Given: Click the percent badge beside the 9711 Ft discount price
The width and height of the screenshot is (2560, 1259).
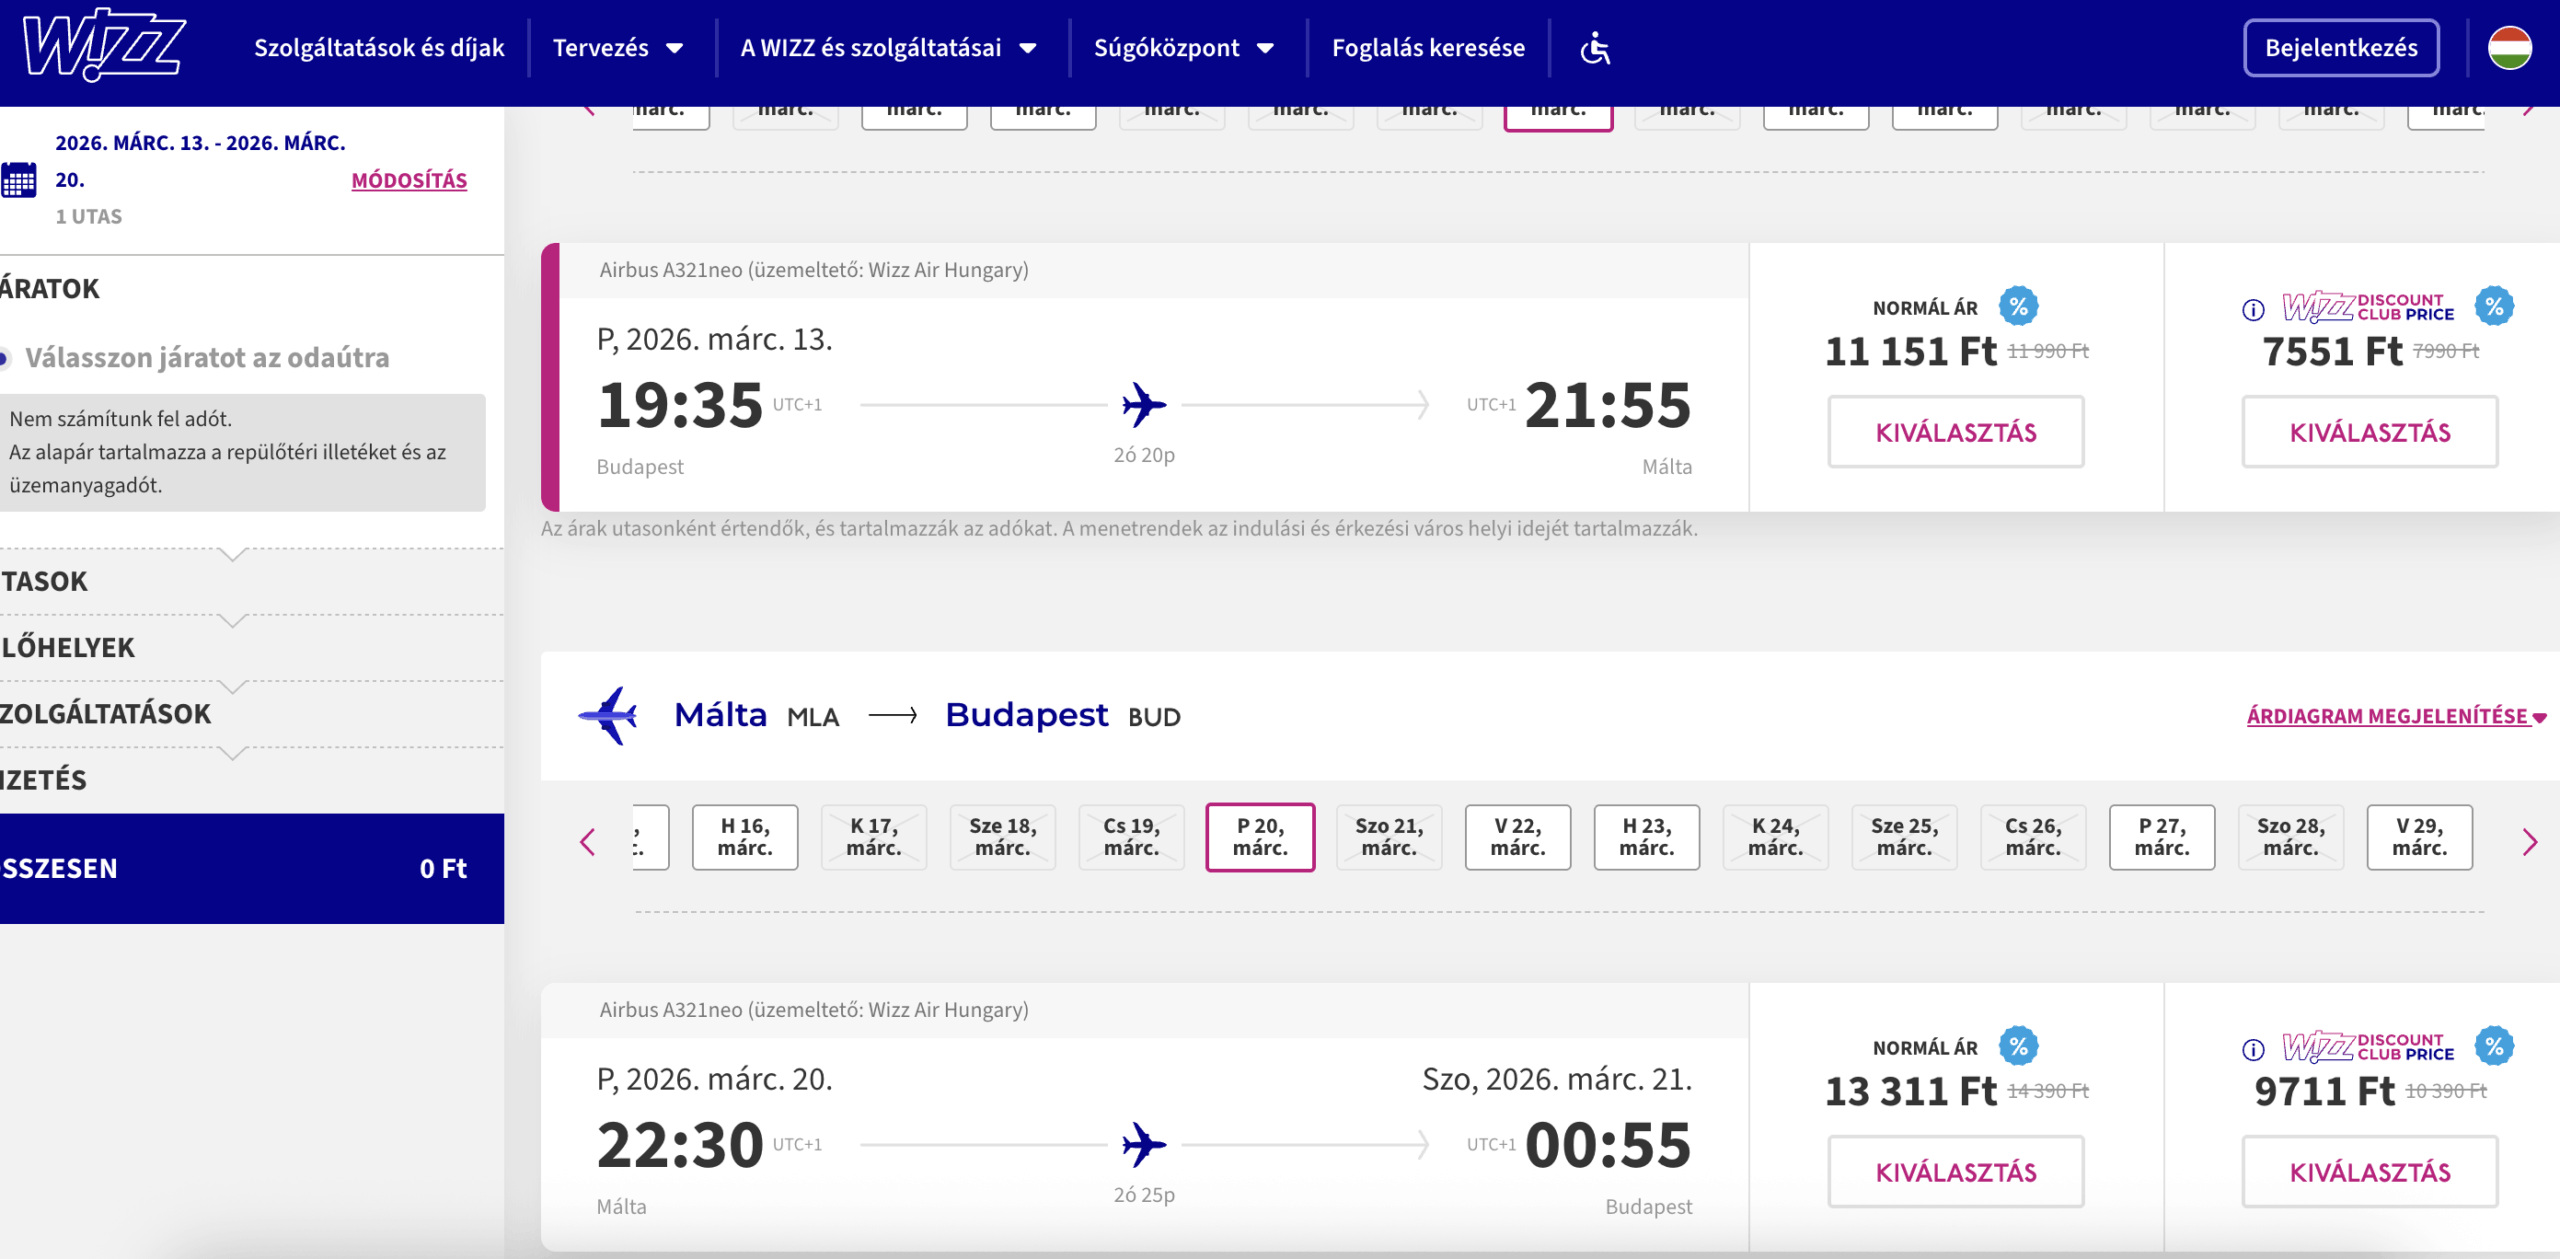Looking at the screenshot, I should pyautogui.click(x=2494, y=1047).
